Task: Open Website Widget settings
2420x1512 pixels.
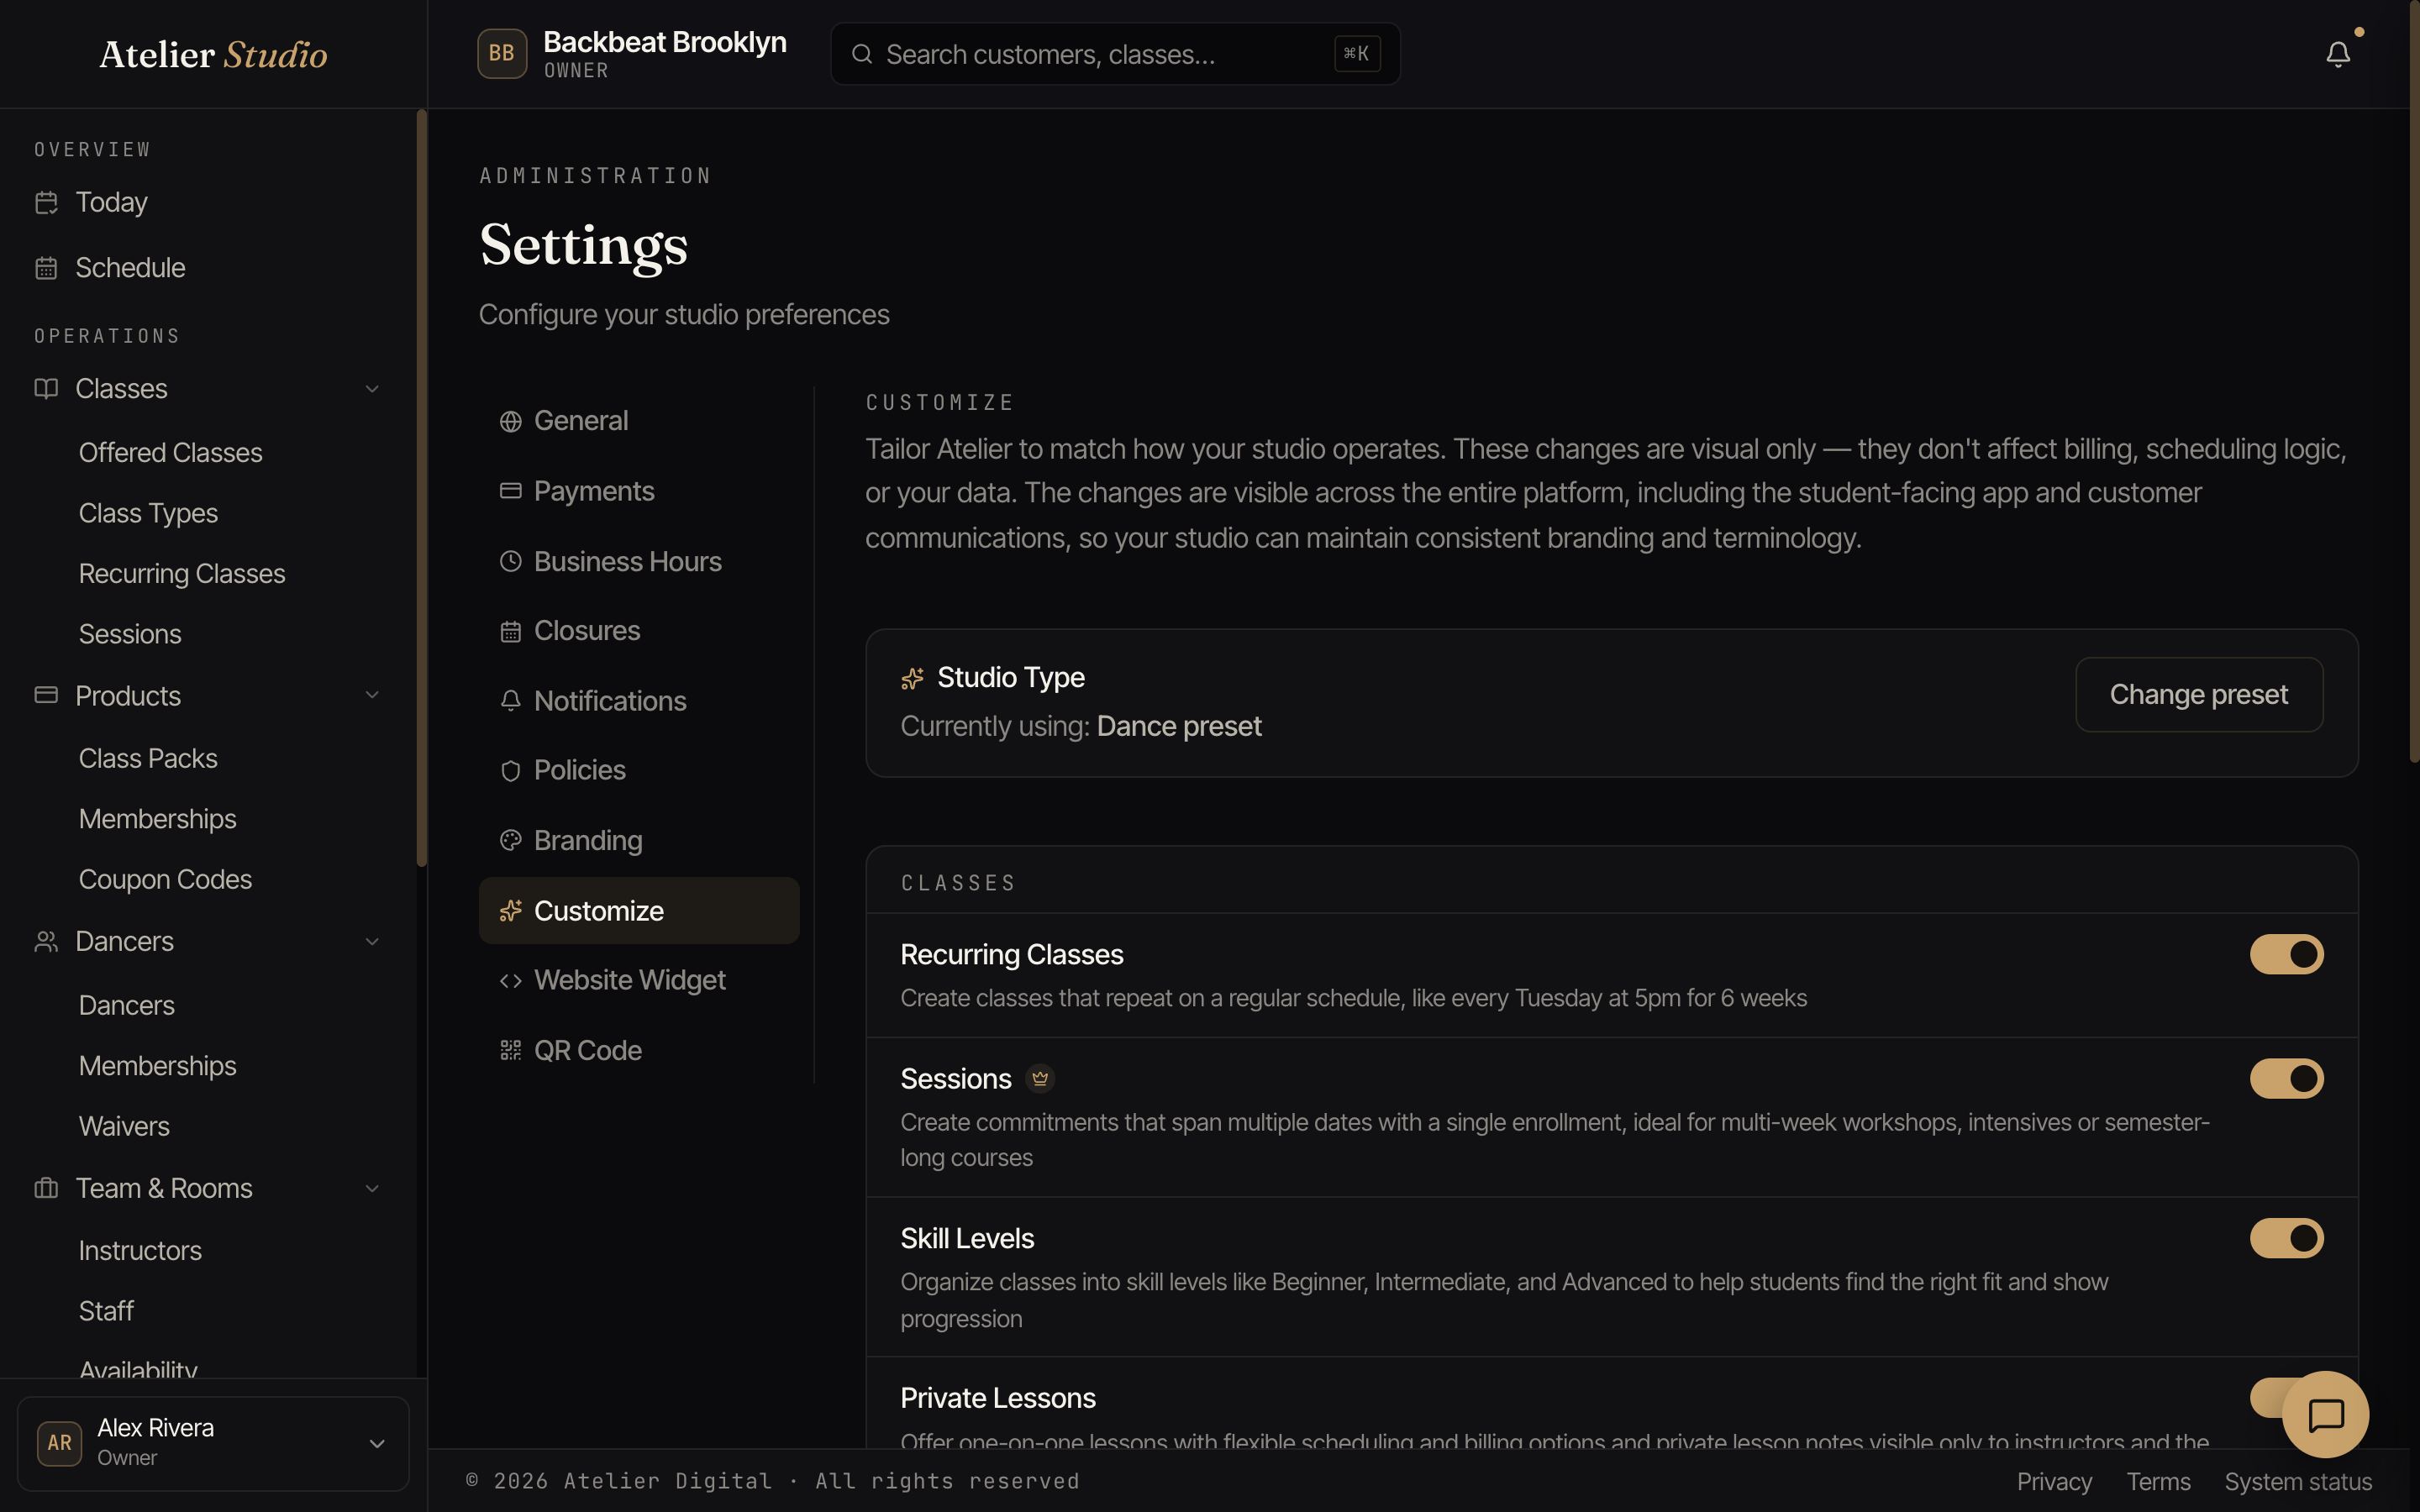Action: (x=639, y=980)
